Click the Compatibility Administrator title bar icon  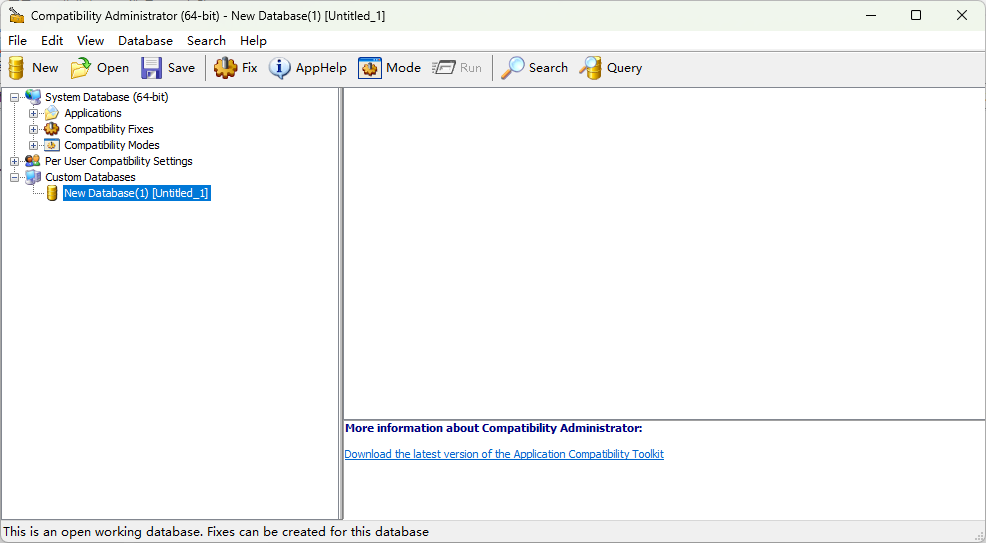pyautogui.click(x=16, y=16)
